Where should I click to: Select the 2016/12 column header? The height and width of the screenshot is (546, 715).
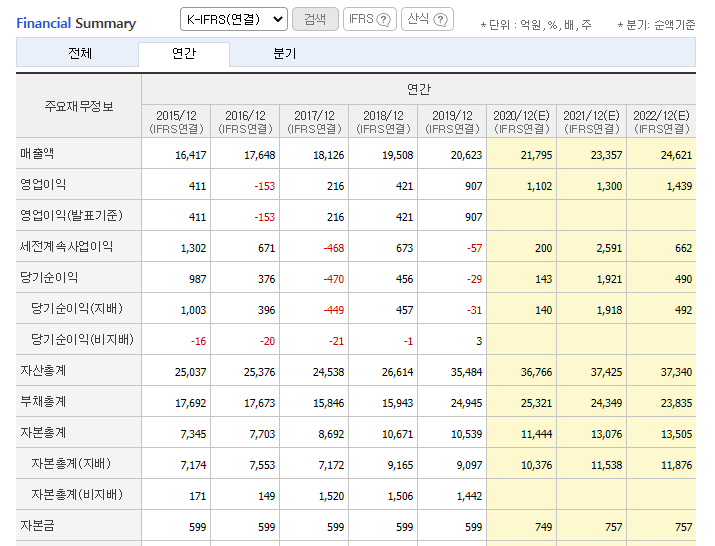click(x=245, y=121)
